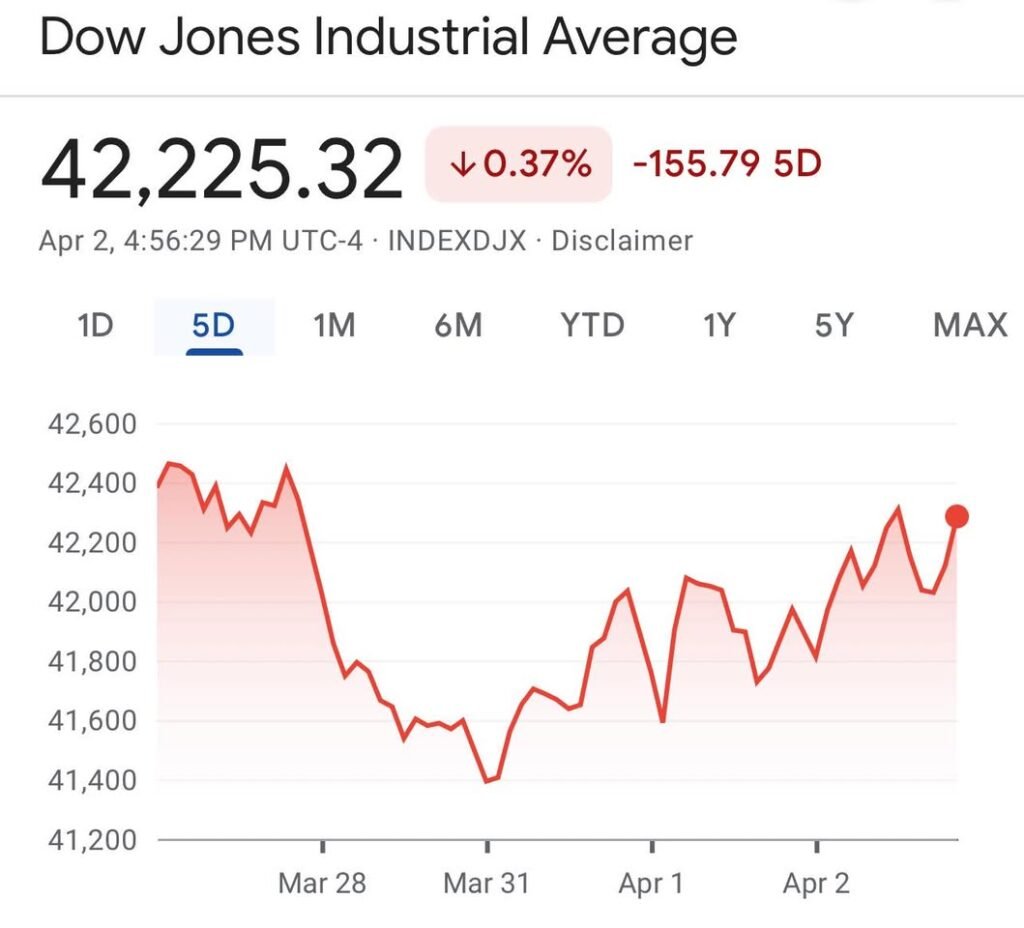This screenshot has width=1024, height=928.
Task: Switch to the 1M chart view
Action: [x=334, y=325]
